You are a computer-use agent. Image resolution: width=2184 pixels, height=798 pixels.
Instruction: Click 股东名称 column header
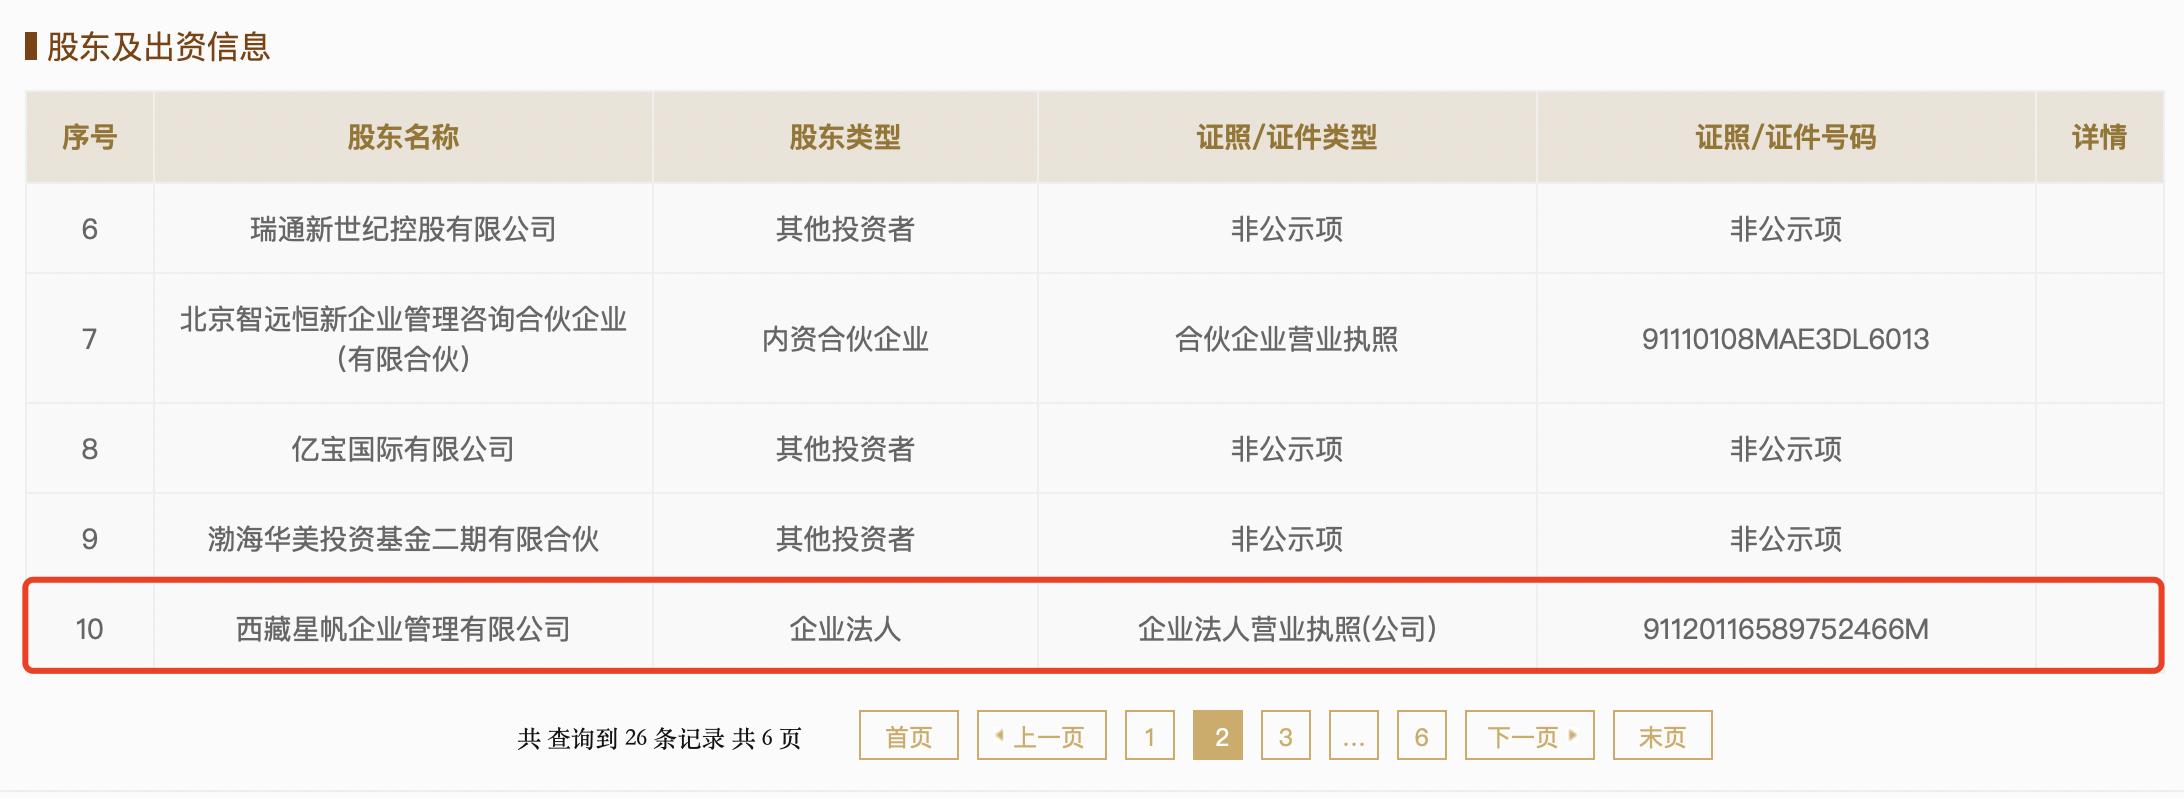pyautogui.click(x=403, y=137)
